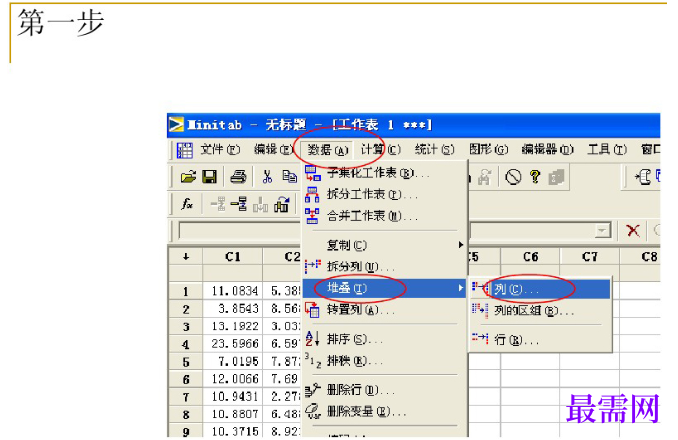Click the fx assign-formula icon
Image resolution: width=678 pixels, height=440 pixels.
pyautogui.click(x=187, y=204)
